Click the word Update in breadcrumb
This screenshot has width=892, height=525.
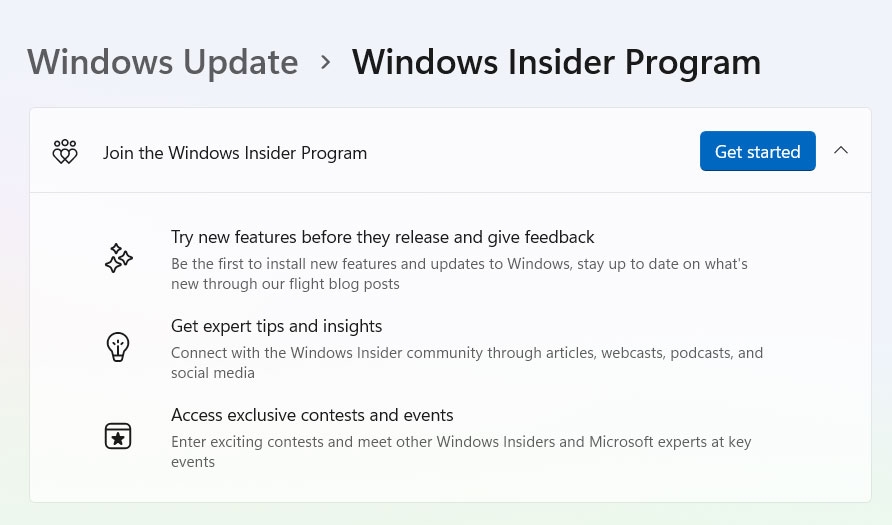tap(241, 62)
